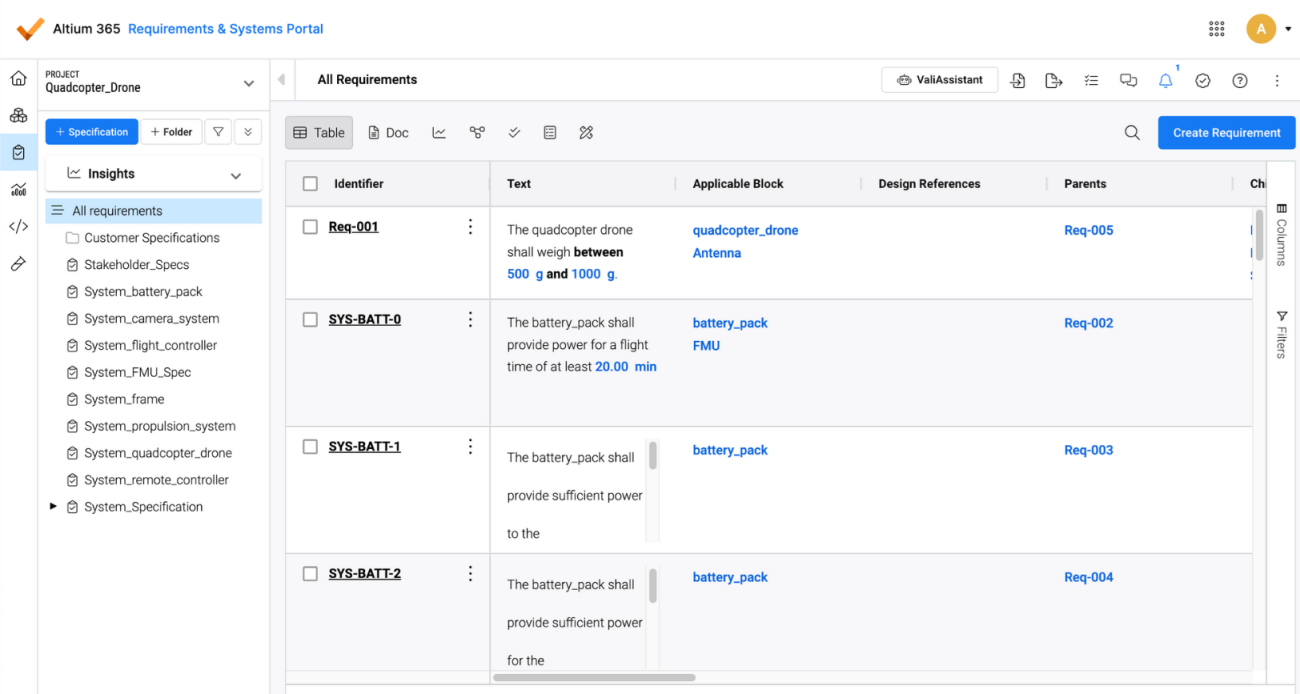Switch to Doc view

(389, 132)
